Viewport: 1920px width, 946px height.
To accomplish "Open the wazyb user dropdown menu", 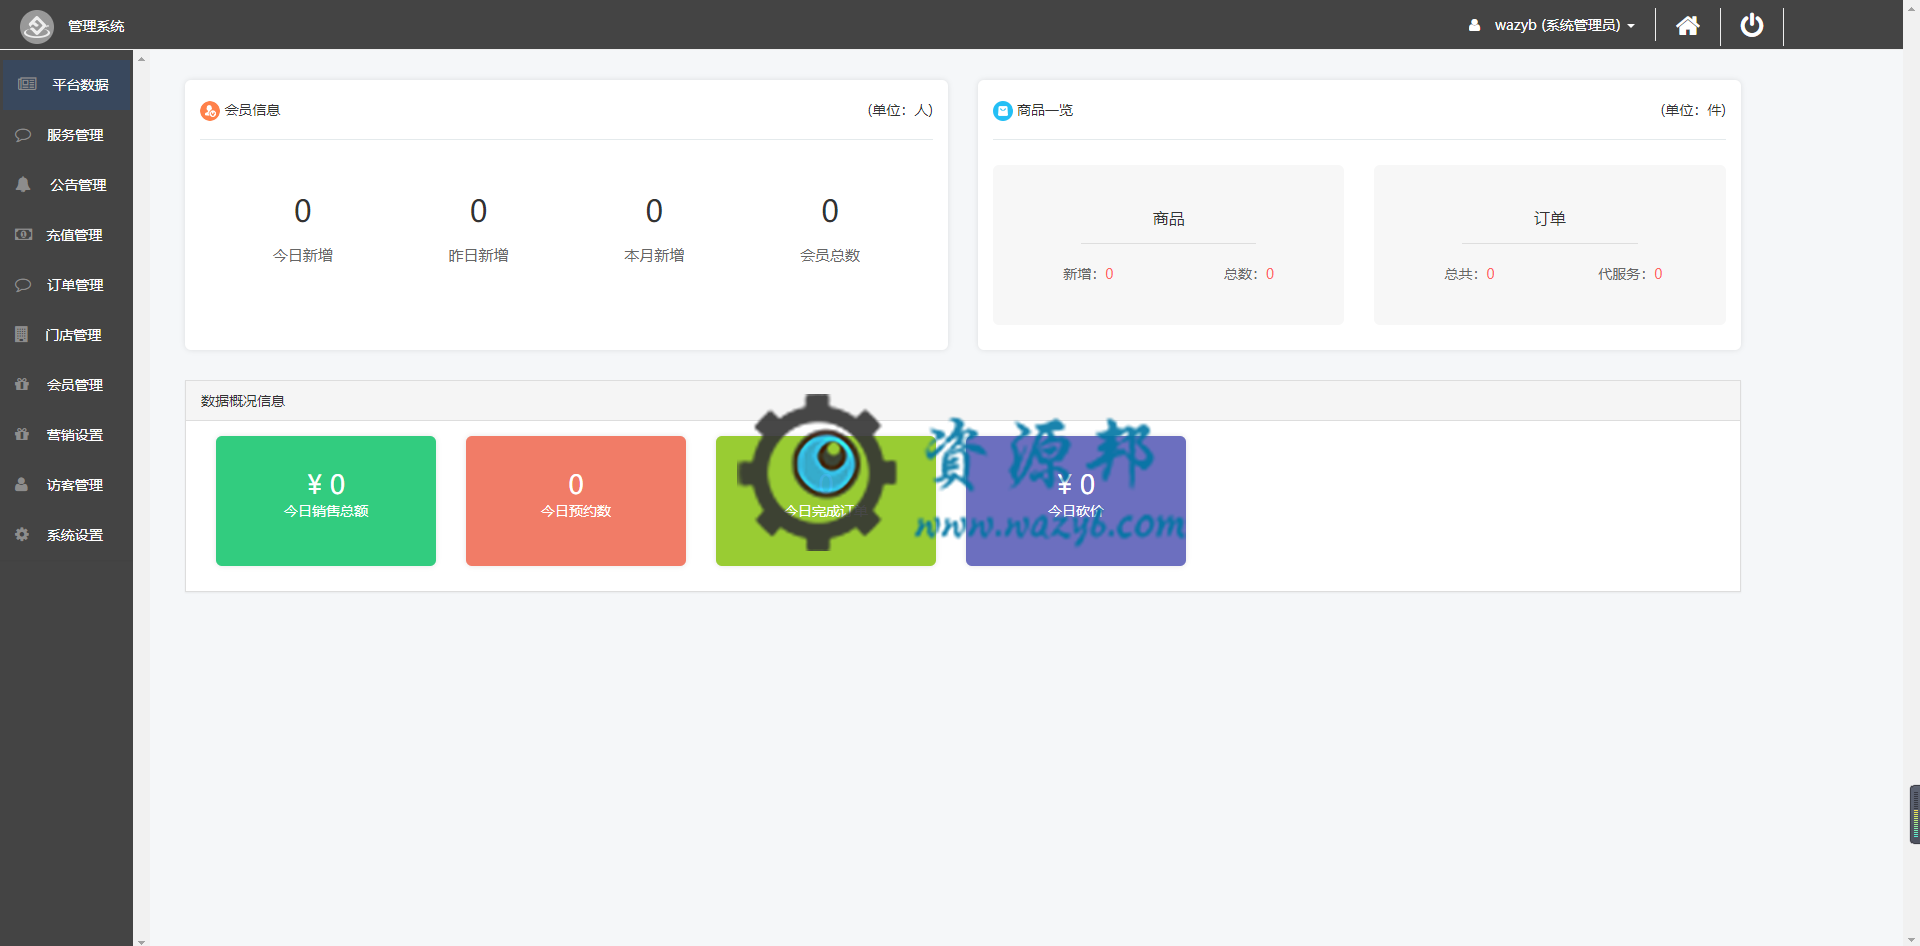I will click(1551, 25).
